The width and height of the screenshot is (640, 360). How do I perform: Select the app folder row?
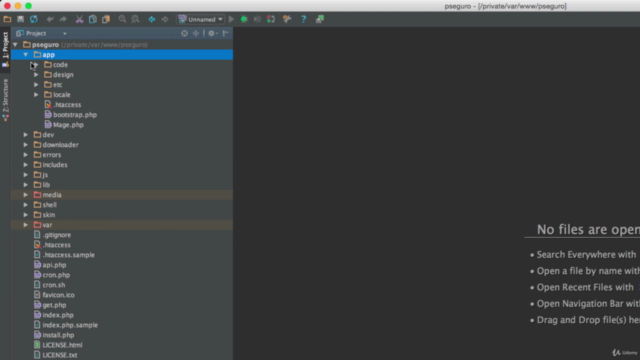[x=122, y=55]
